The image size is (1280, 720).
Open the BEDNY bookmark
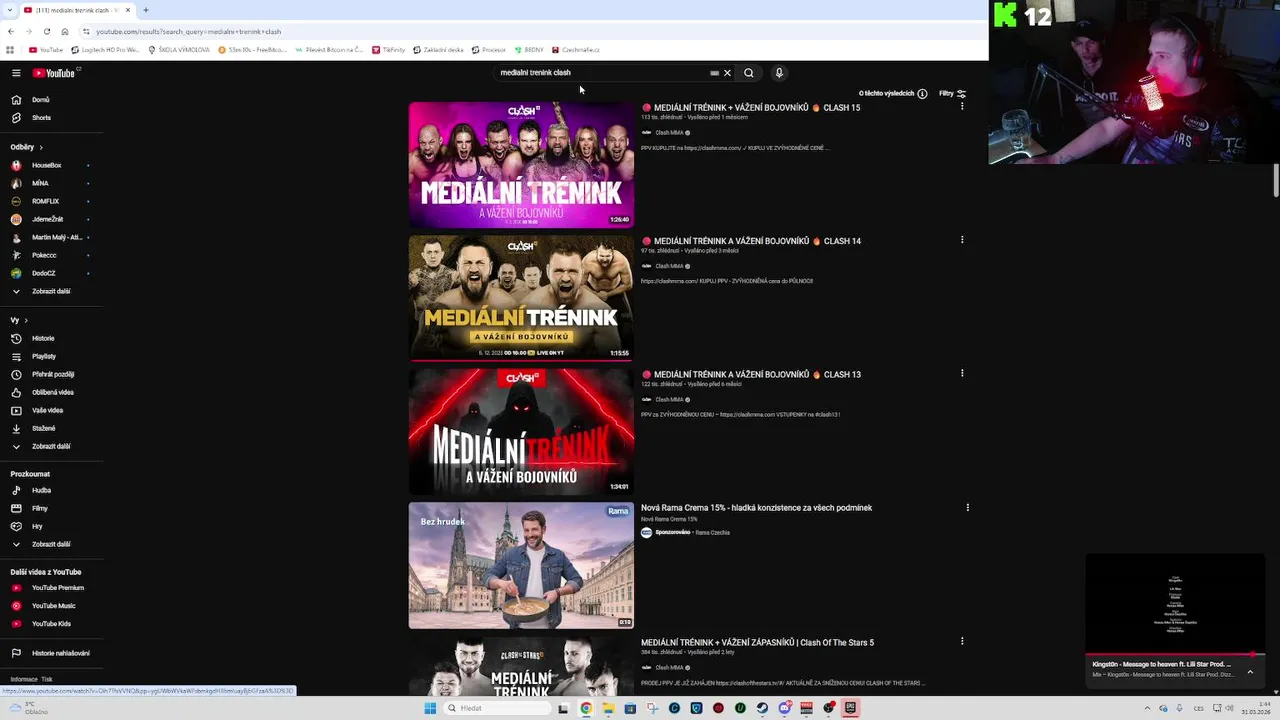529,50
